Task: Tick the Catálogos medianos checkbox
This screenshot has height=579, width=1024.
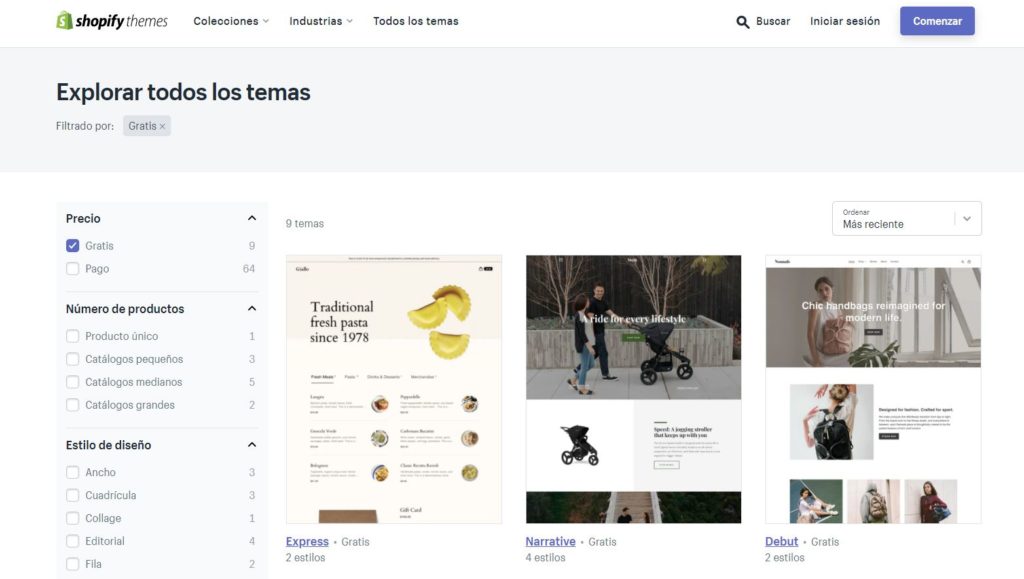Action: [72, 382]
